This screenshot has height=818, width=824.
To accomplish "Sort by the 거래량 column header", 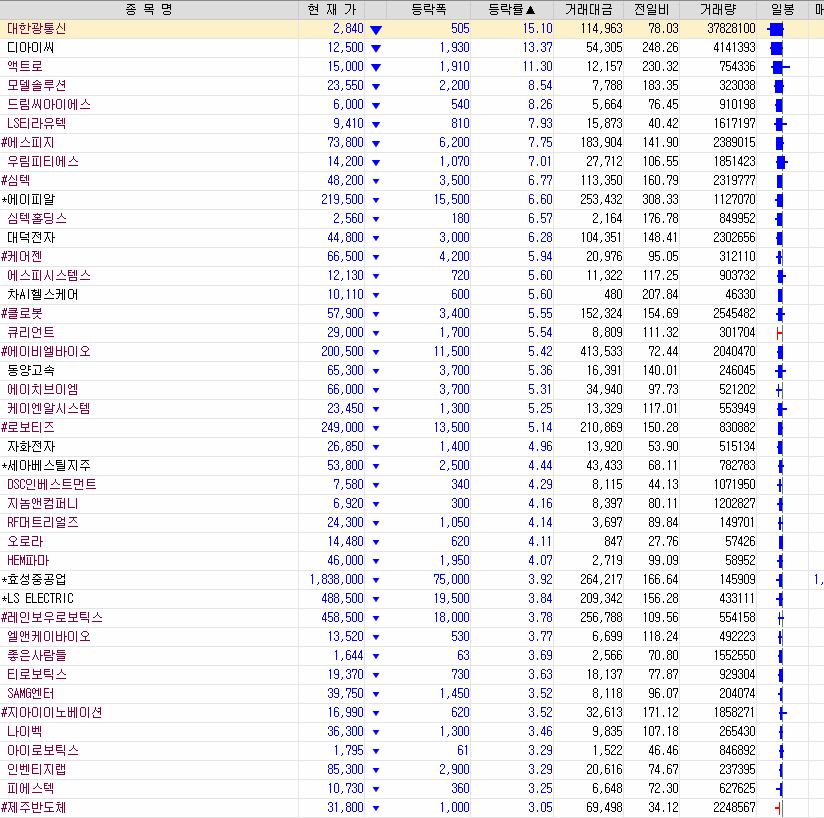I will coord(718,9).
